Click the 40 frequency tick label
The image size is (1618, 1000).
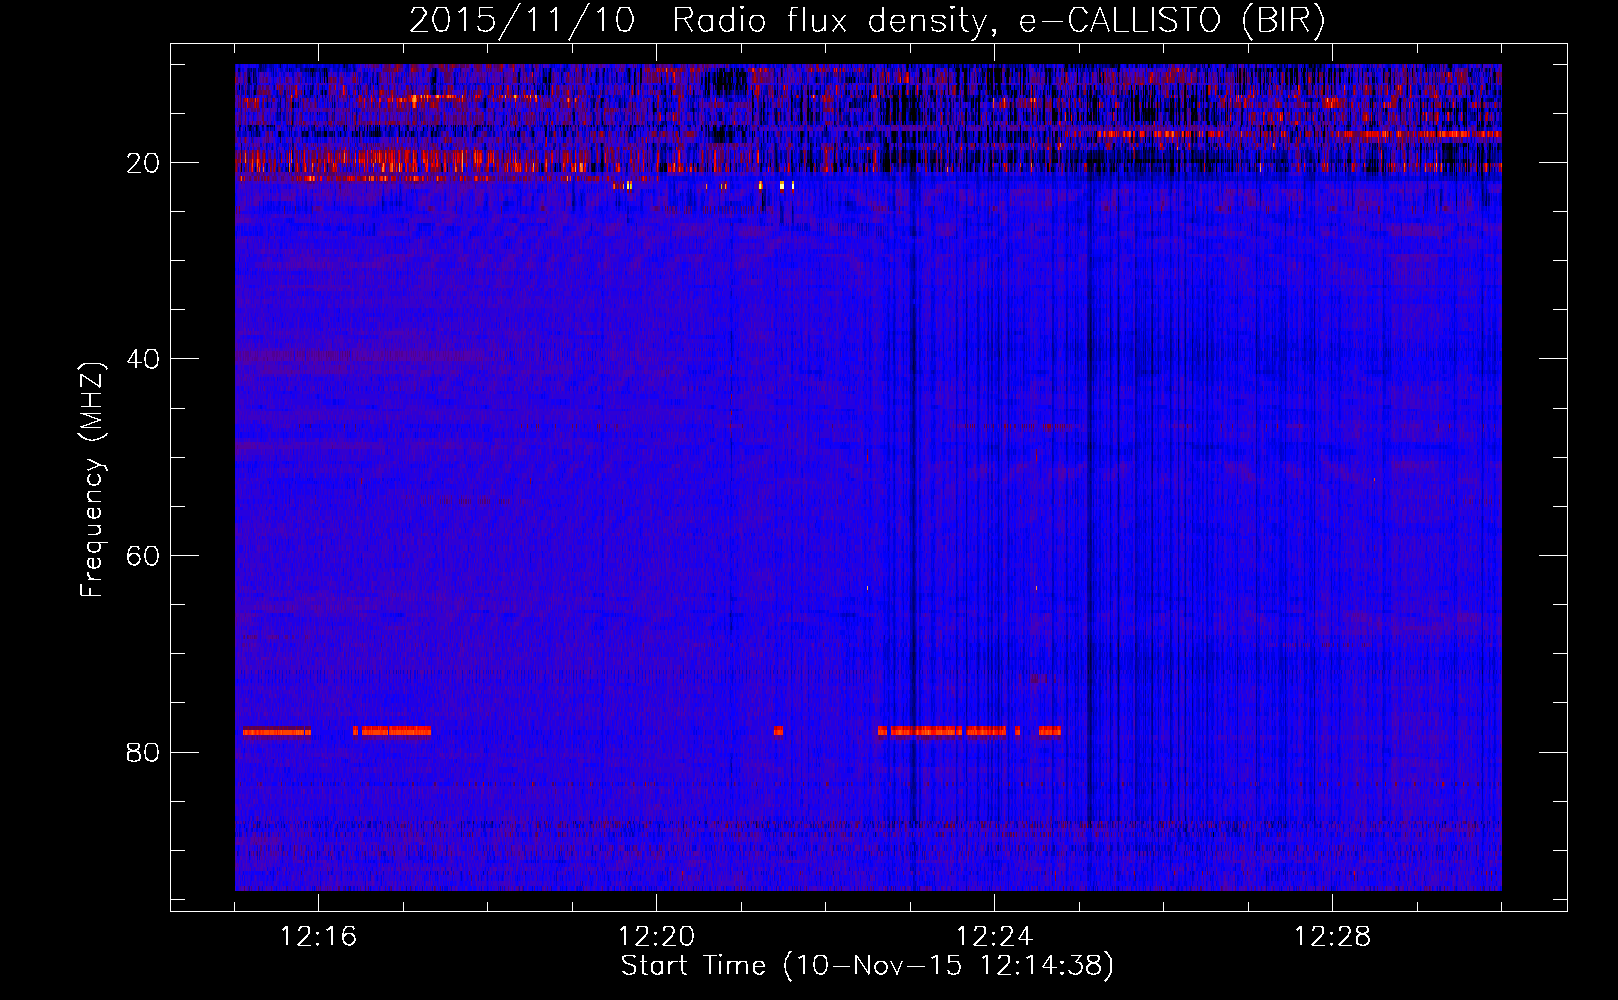(x=144, y=359)
